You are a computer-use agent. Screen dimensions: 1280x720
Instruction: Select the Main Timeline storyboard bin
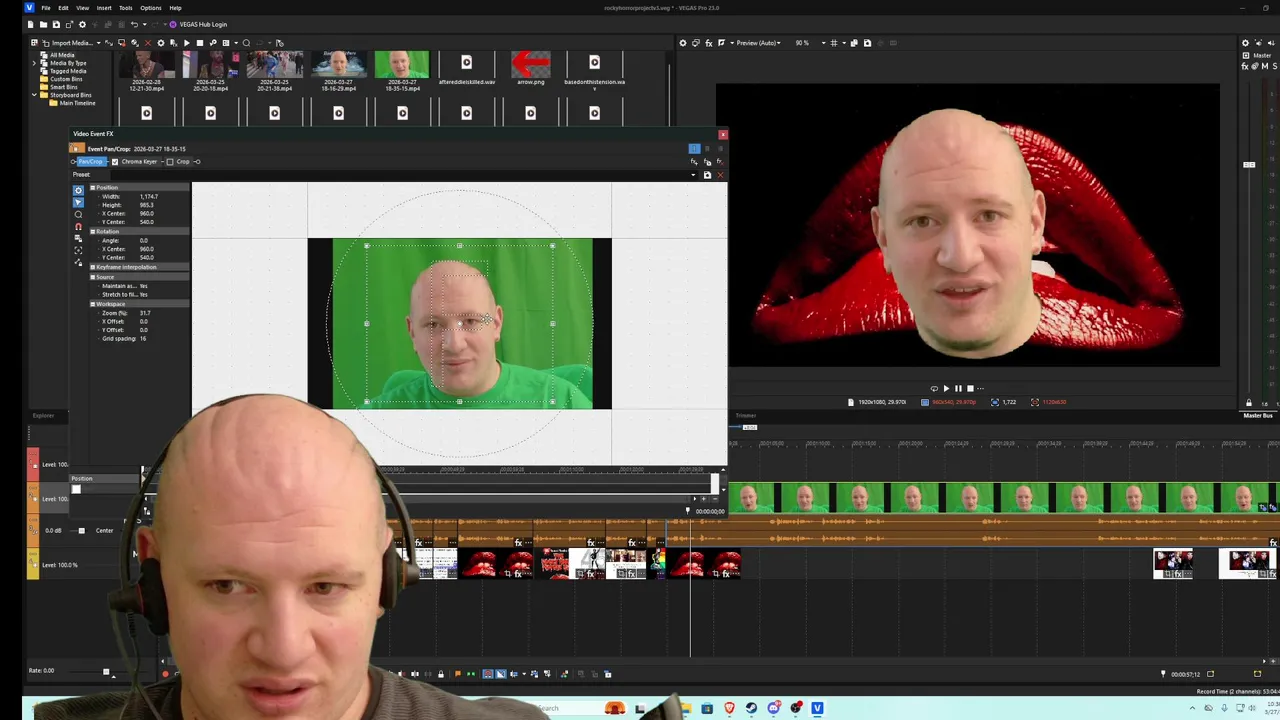77,103
